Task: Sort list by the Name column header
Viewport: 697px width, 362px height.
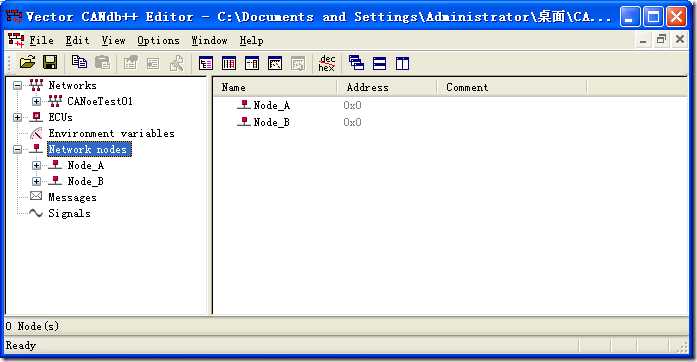Action: (275, 88)
